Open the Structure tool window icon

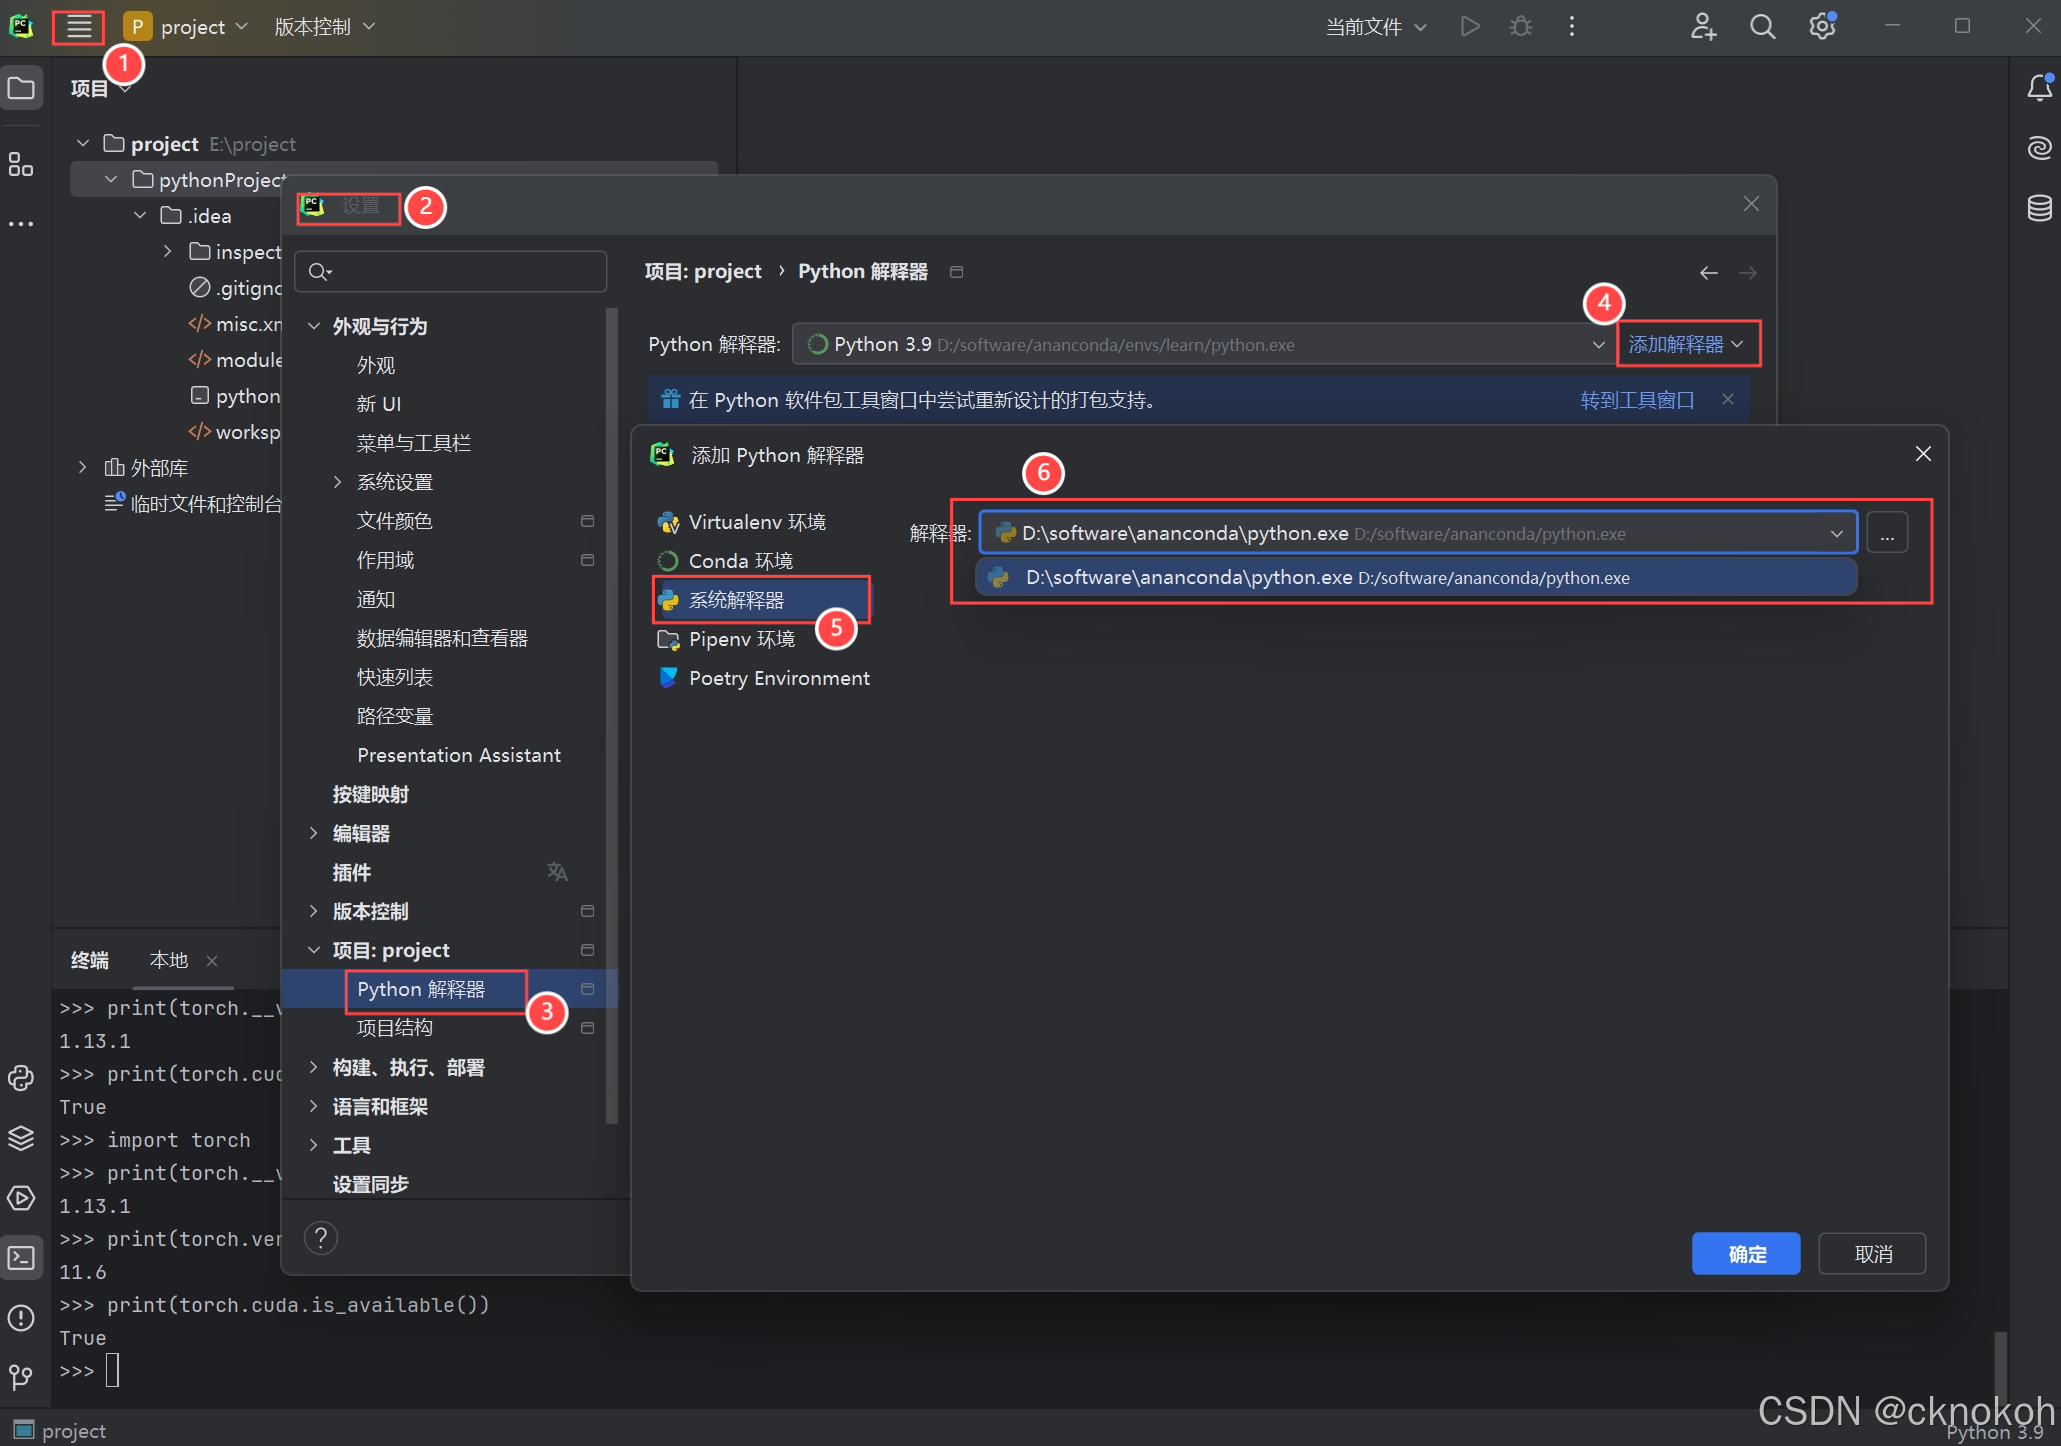[21, 165]
